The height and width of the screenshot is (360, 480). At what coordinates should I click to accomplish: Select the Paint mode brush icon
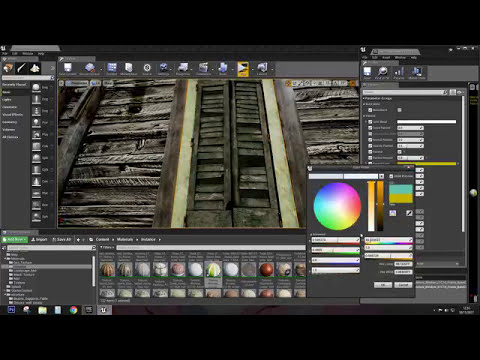21,68
